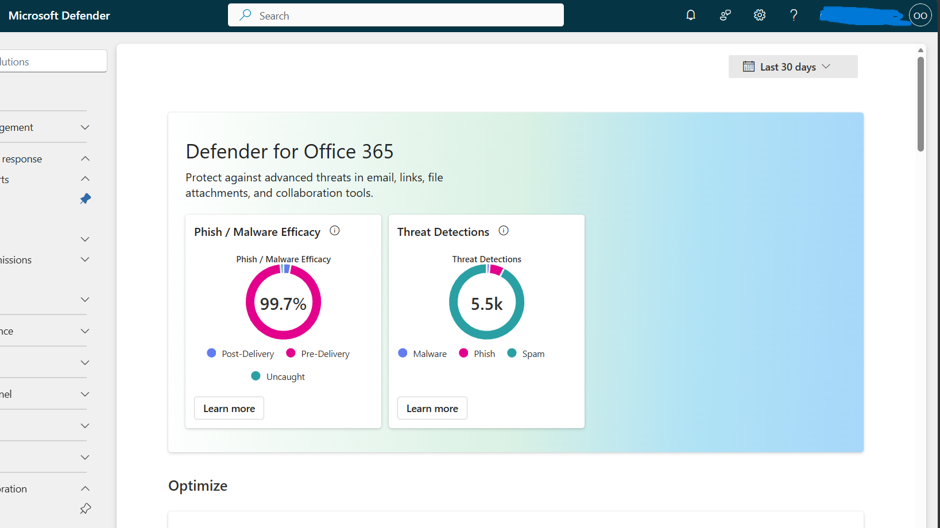This screenshot has width=940, height=528.
Task: Open the settings gear icon
Action: (760, 15)
